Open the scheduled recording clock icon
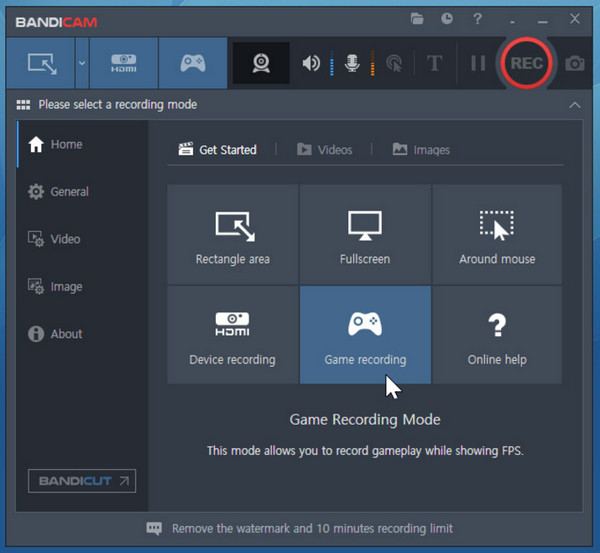 (x=447, y=18)
